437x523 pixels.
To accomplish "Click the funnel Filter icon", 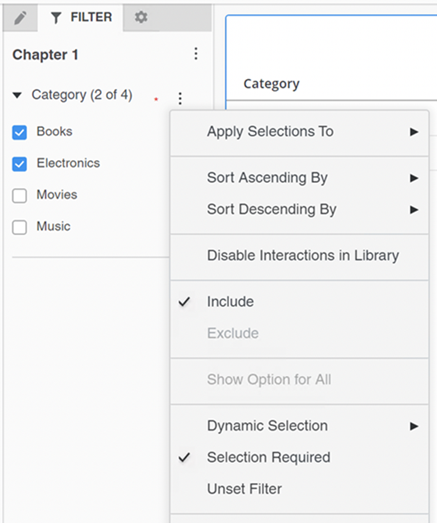I will click(56, 17).
